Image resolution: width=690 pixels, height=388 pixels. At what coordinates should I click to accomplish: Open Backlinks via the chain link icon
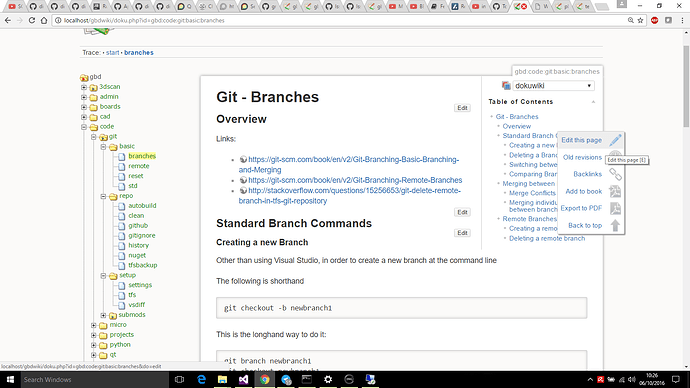(615, 174)
